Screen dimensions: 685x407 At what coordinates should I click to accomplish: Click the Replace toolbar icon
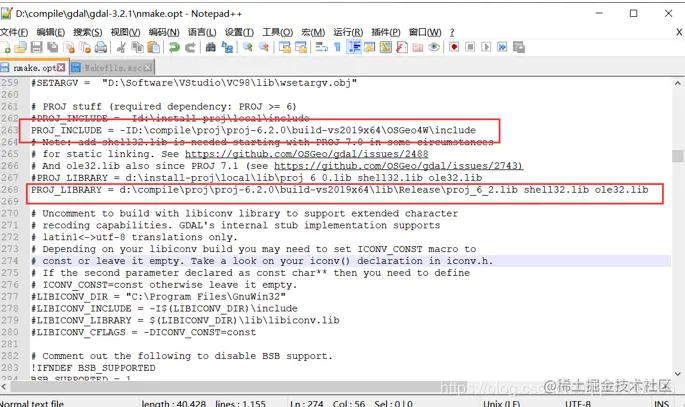[x=227, y=47]
